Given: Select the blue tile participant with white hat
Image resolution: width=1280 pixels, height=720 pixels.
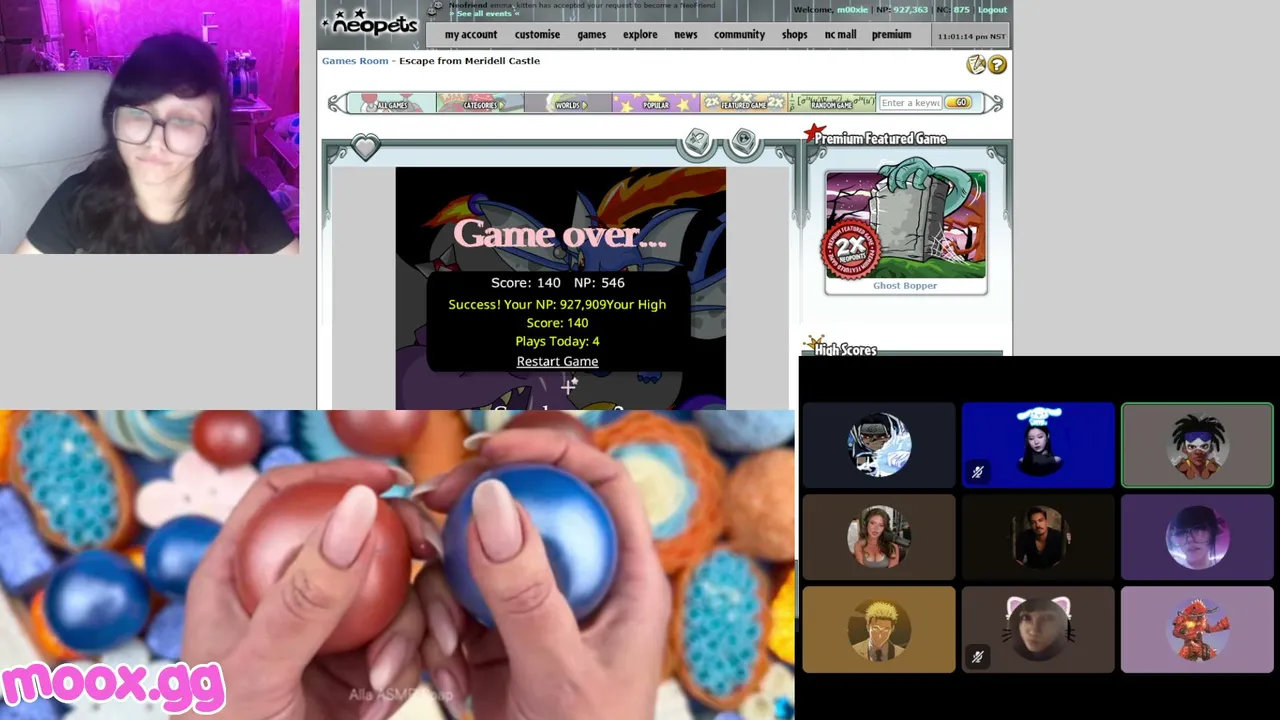Looking at the screenshot, I should click(1038, 446).
